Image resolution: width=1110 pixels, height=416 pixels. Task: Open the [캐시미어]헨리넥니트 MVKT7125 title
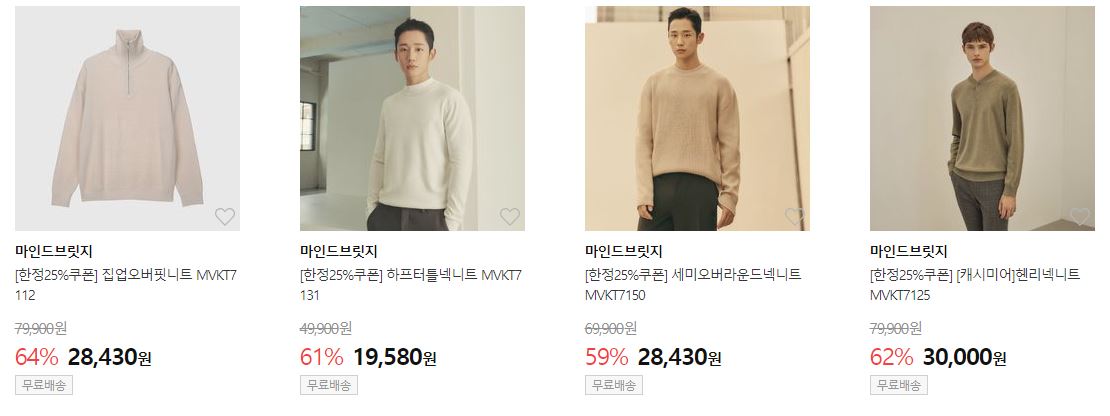point(975,284)
